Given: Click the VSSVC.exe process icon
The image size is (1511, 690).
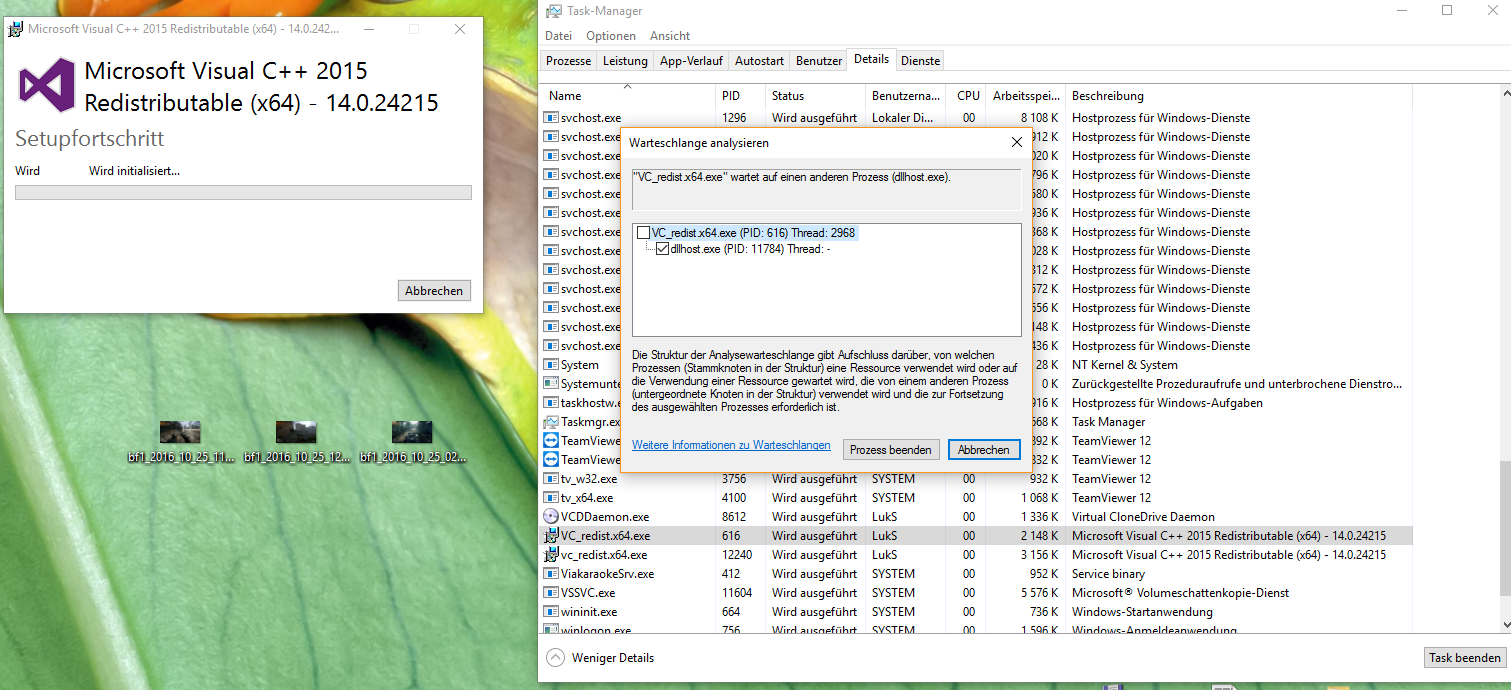Looking at the screenshot, I should pos(551,593).
